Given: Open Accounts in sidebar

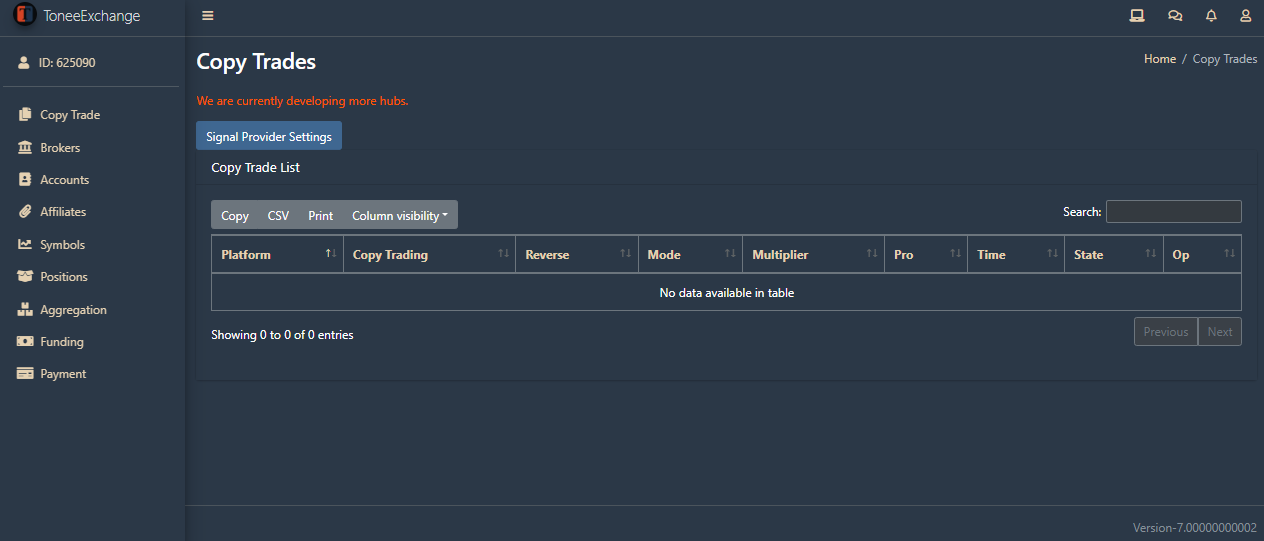Looking at the screenshot, I should (64, 179).
